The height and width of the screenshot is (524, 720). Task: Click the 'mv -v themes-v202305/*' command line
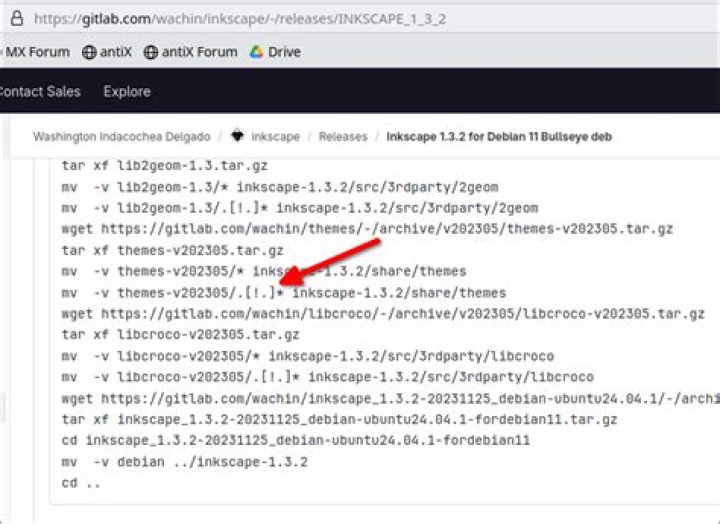[264, 271]
